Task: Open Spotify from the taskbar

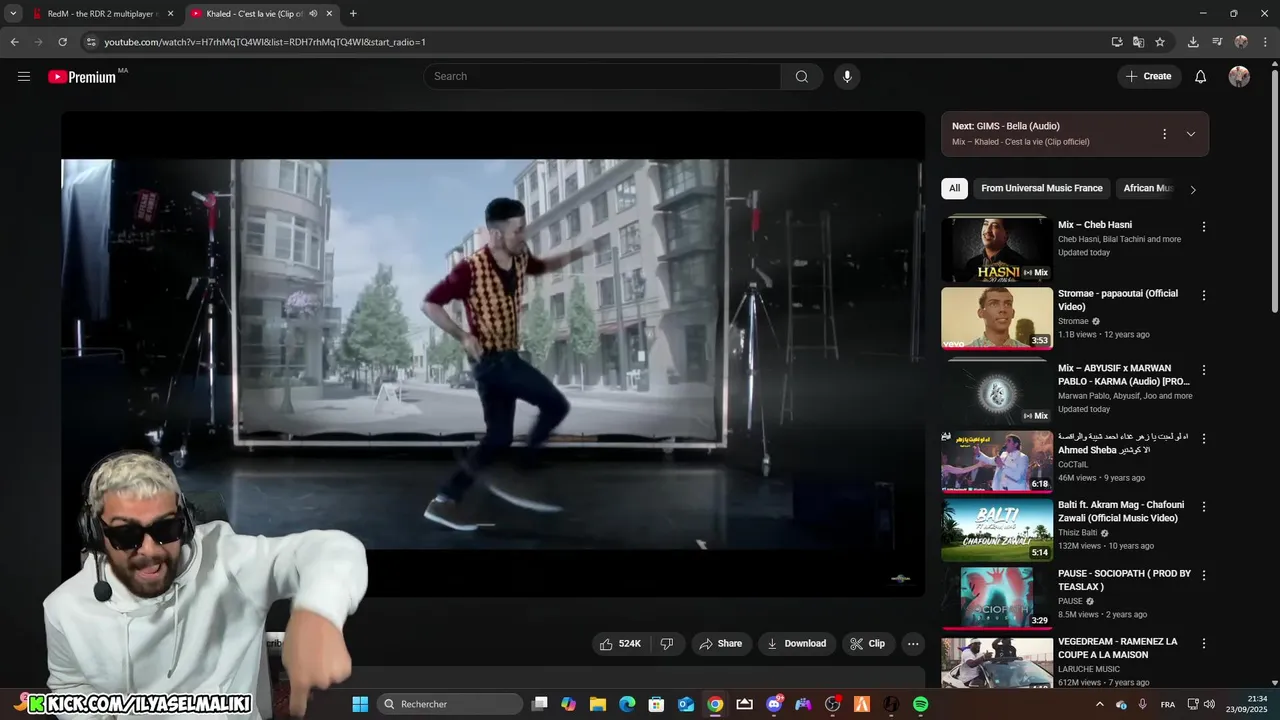Action: [920, 704]
